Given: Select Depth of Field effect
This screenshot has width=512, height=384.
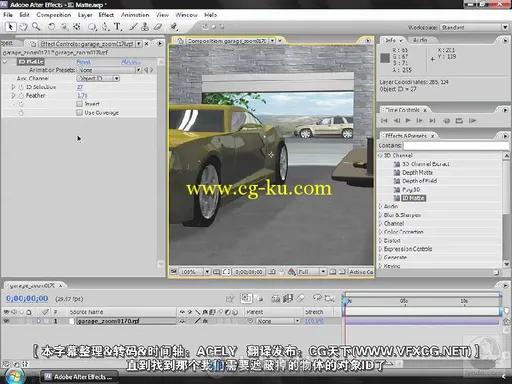Looking at the screenshot, I should [419, 181].
